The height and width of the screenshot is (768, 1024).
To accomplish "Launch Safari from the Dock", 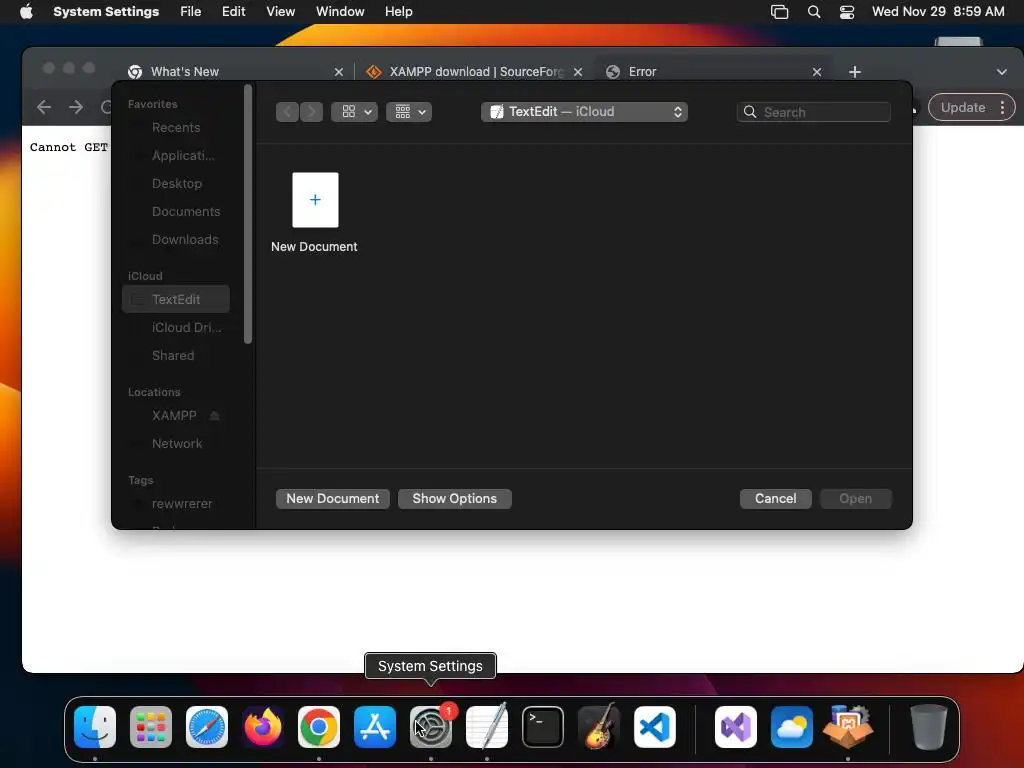I will coord(207,727).
